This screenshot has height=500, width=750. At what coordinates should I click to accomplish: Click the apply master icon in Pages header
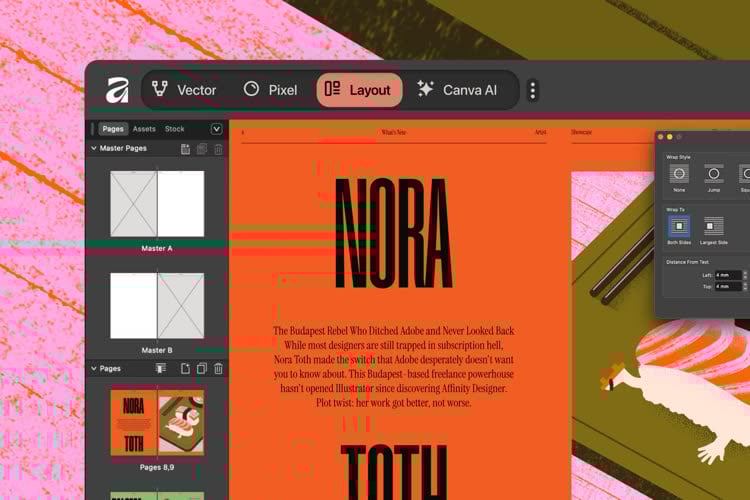(161, 369)
